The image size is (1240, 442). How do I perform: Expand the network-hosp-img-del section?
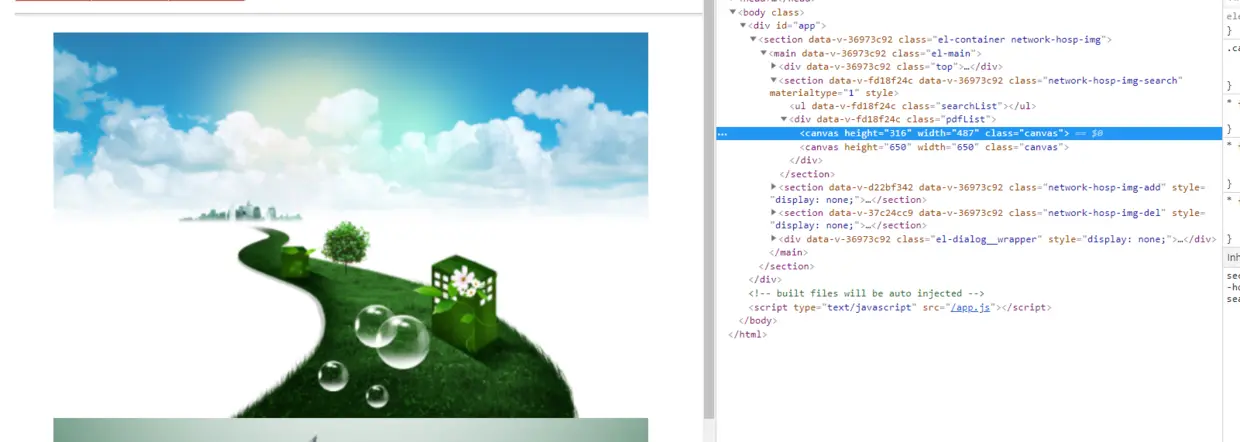(774, 213)
